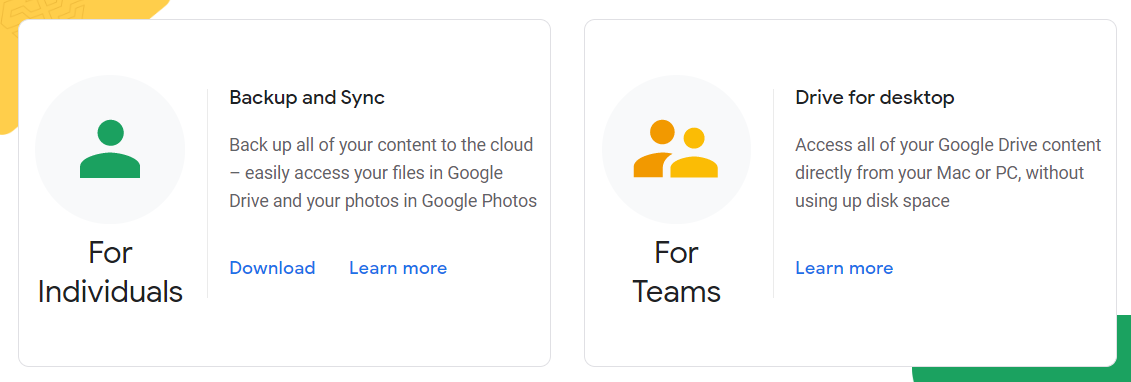Screen dimensions: 1131x382
Task: Download Backup and Sync
Action: click(272, 268)
